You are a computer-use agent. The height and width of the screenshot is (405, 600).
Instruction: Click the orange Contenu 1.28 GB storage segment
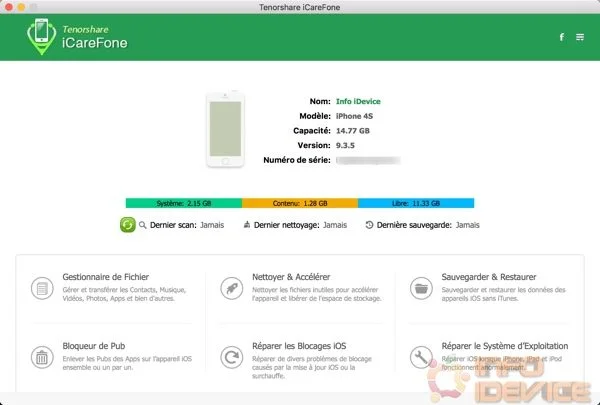300,203
